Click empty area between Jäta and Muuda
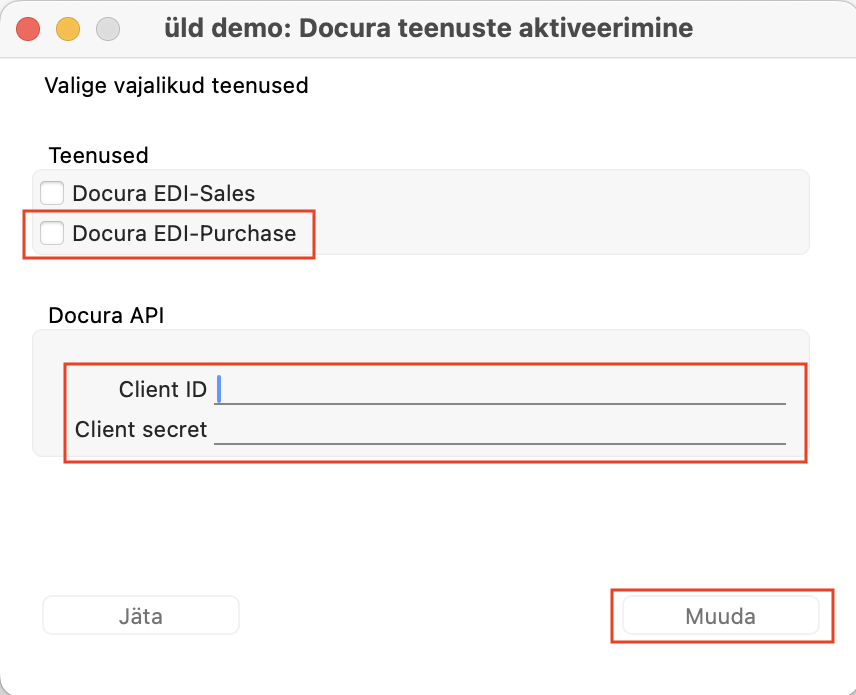The image size is (856, 695). [x=430, y=615]
